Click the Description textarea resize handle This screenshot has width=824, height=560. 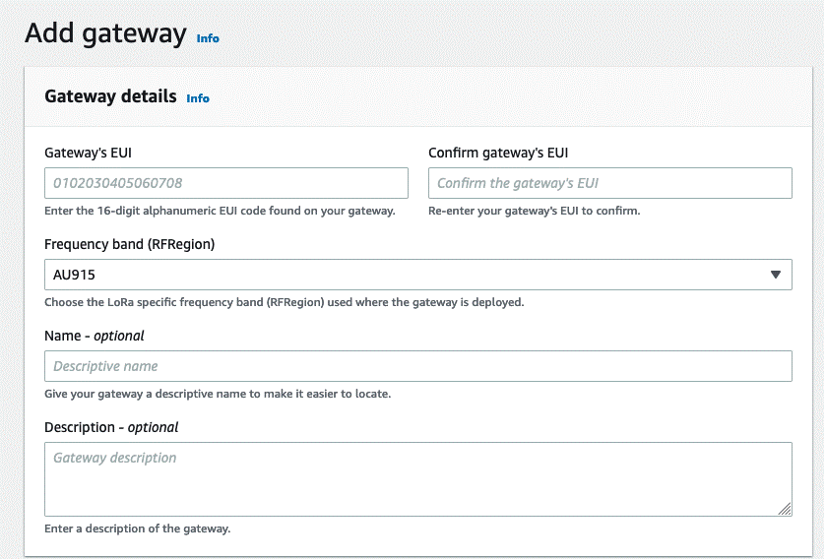coord(785,509)
